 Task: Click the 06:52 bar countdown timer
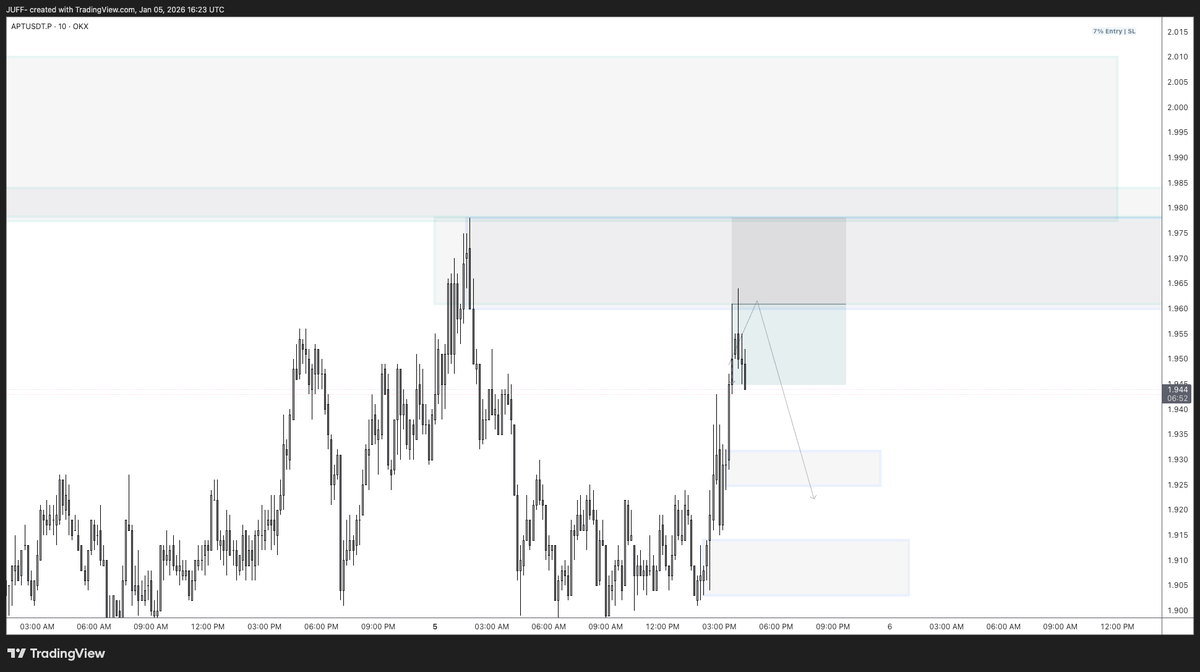point(1176,398)
